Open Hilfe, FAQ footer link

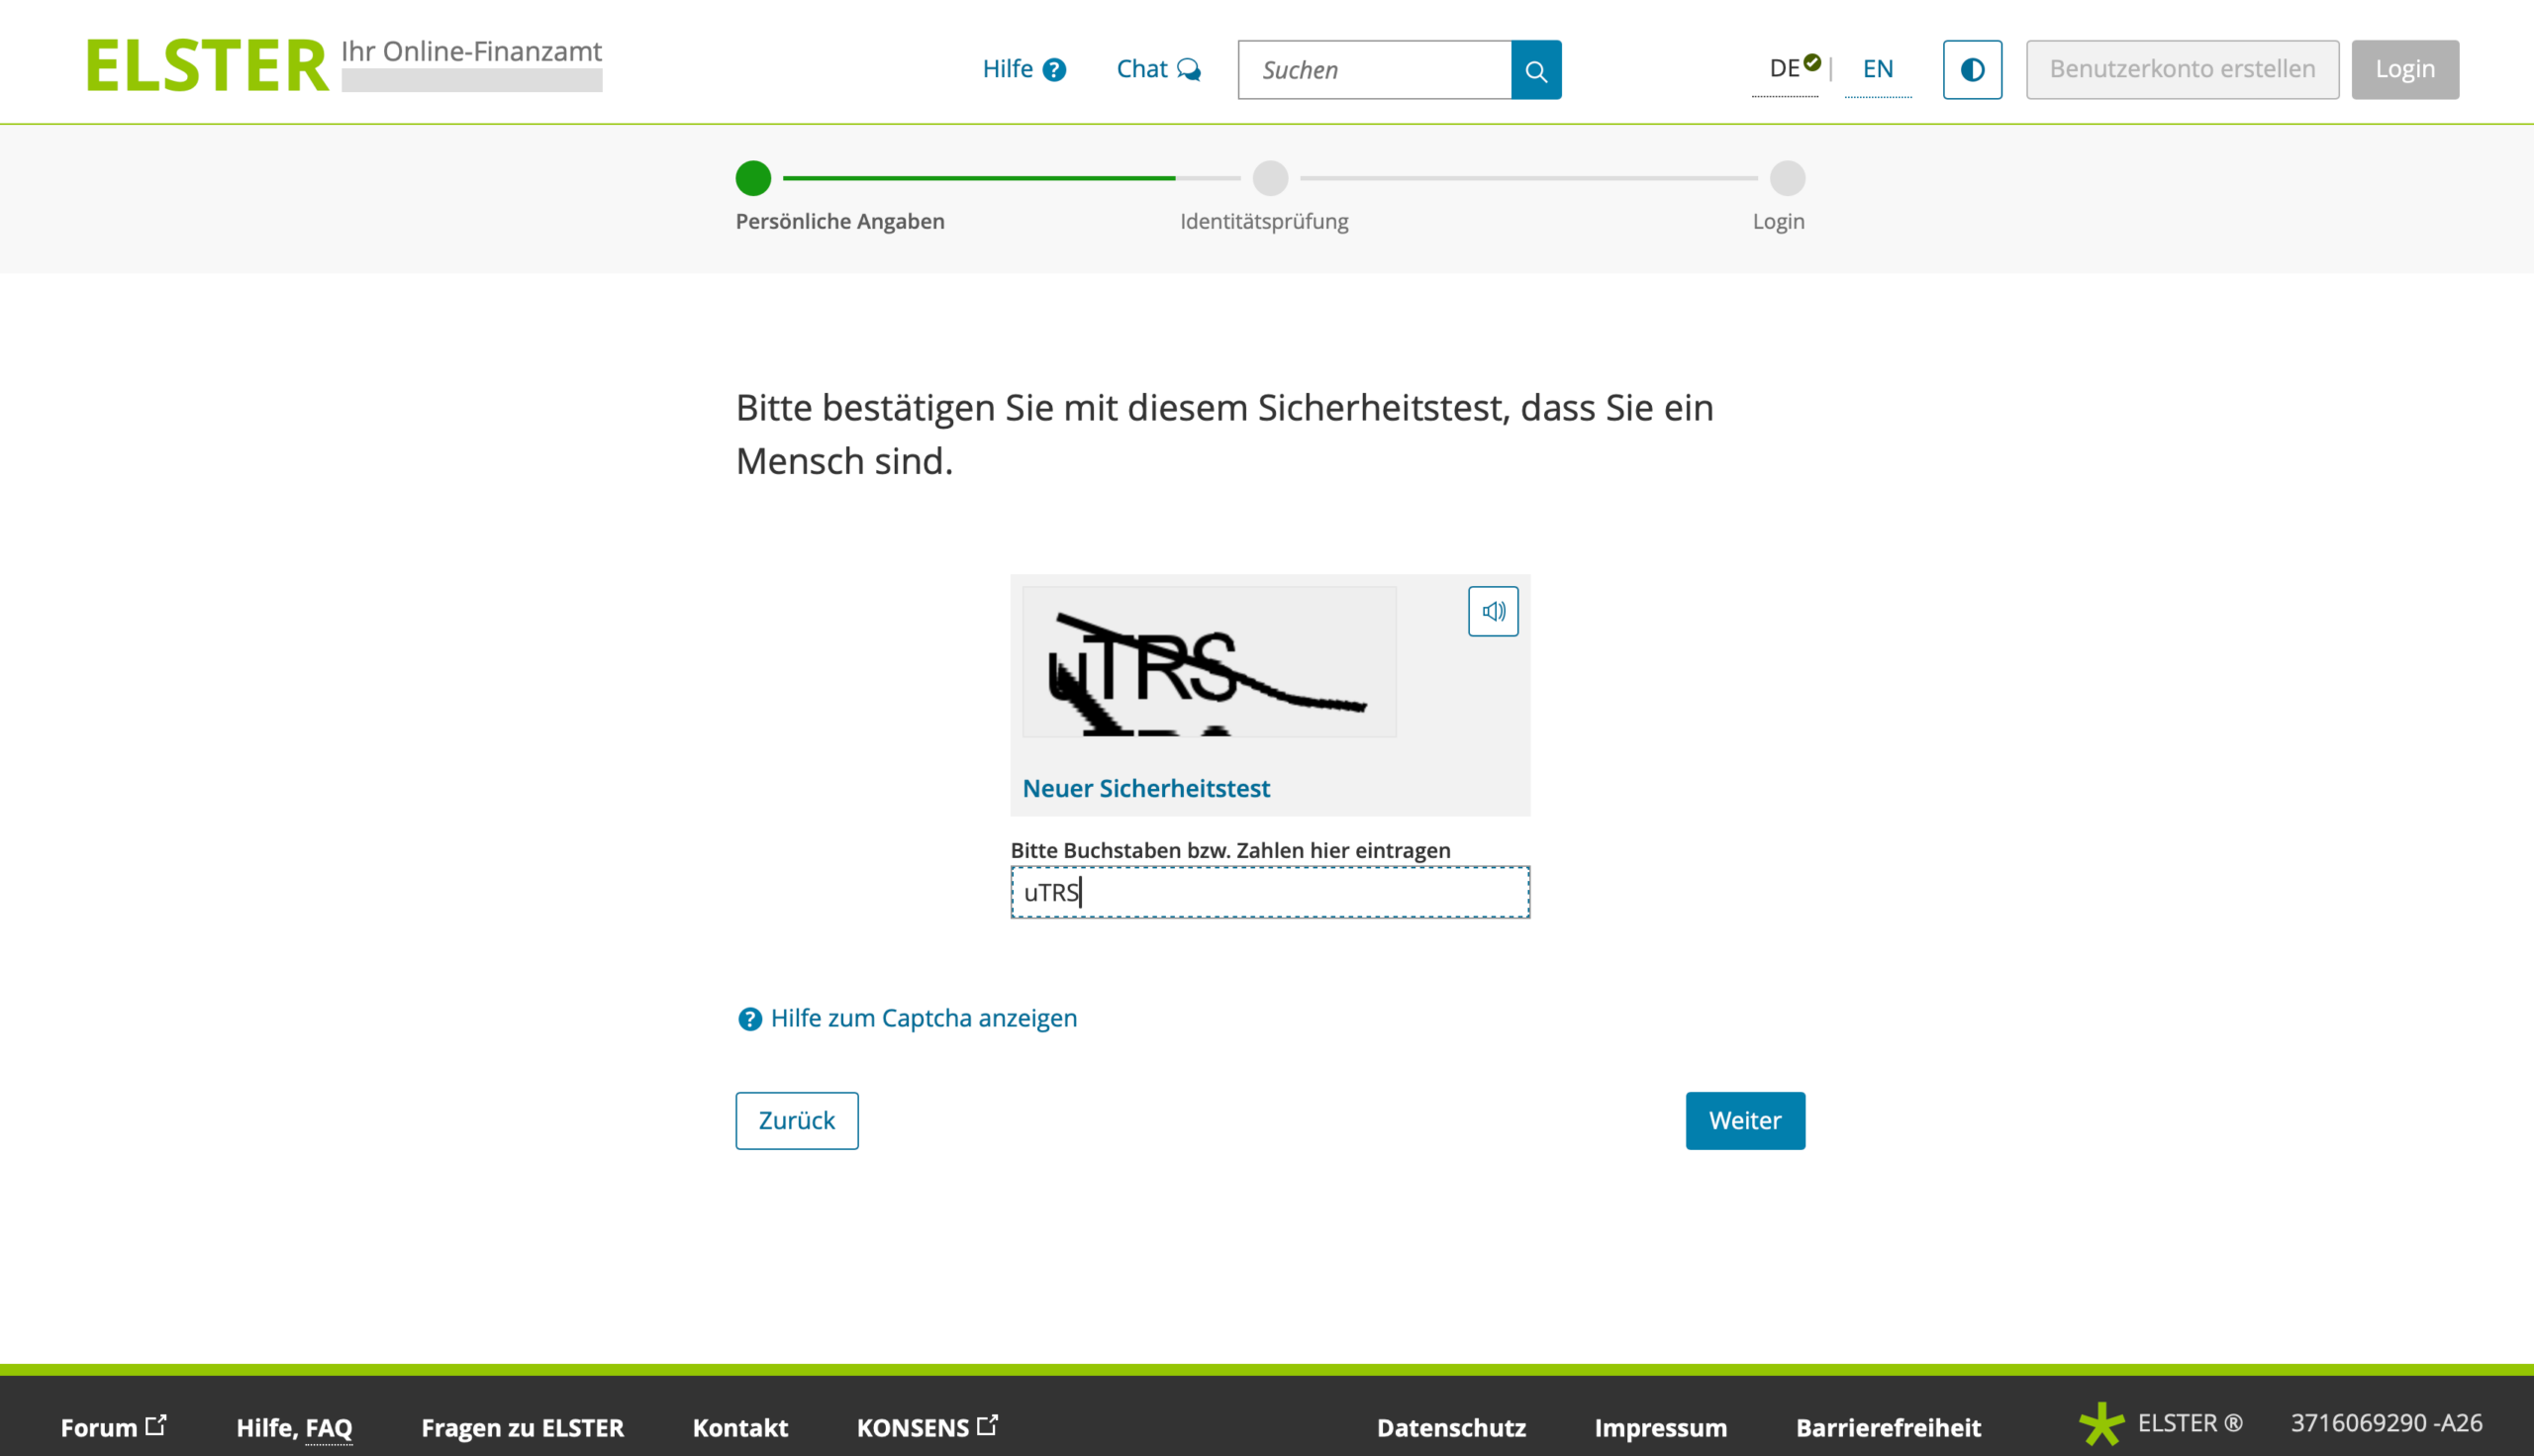click(294, 1427)
